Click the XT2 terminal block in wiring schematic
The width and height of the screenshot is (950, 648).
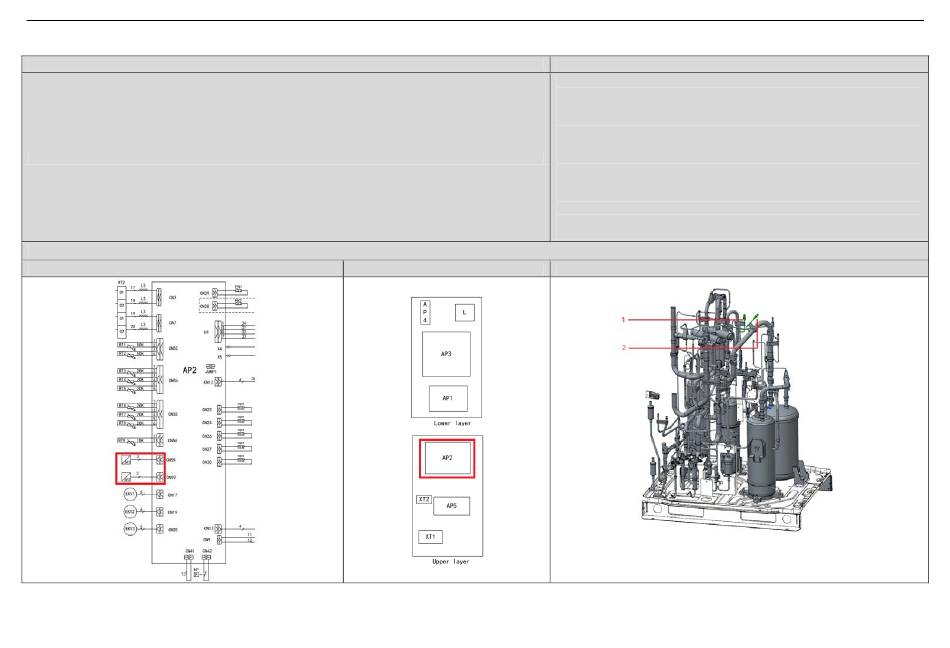click(122, 311)
